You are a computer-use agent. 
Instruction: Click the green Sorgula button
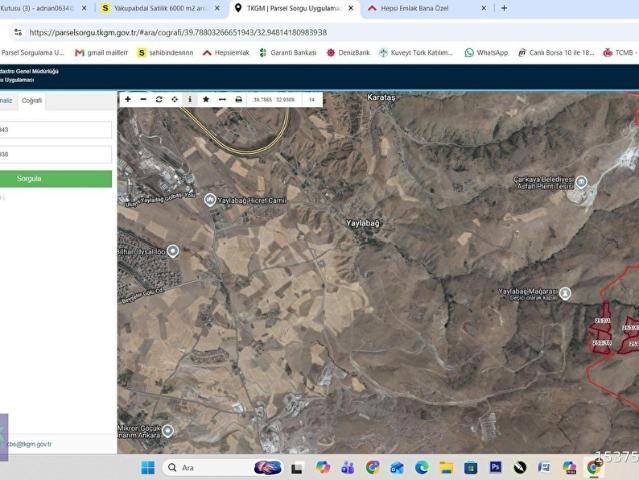click(x=55, y=179)
